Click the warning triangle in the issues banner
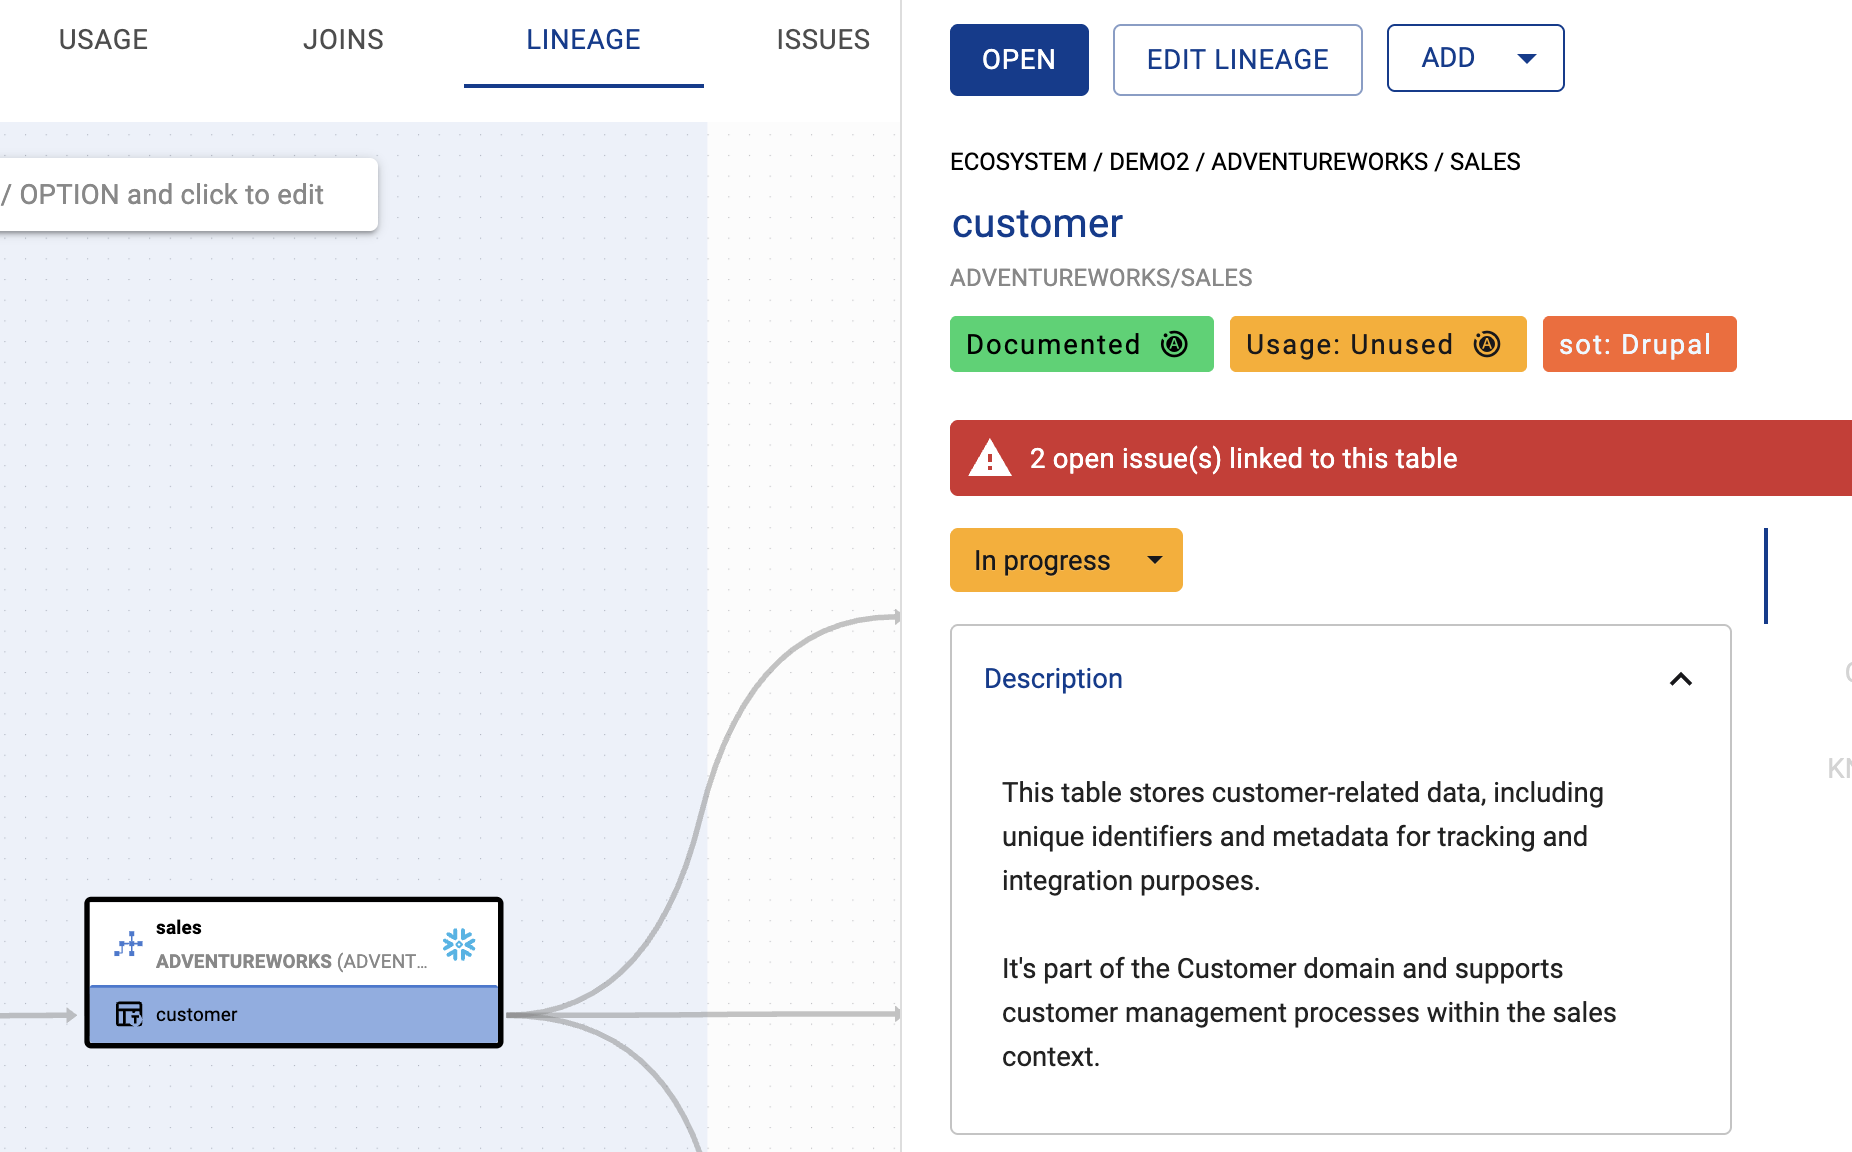 990,458
